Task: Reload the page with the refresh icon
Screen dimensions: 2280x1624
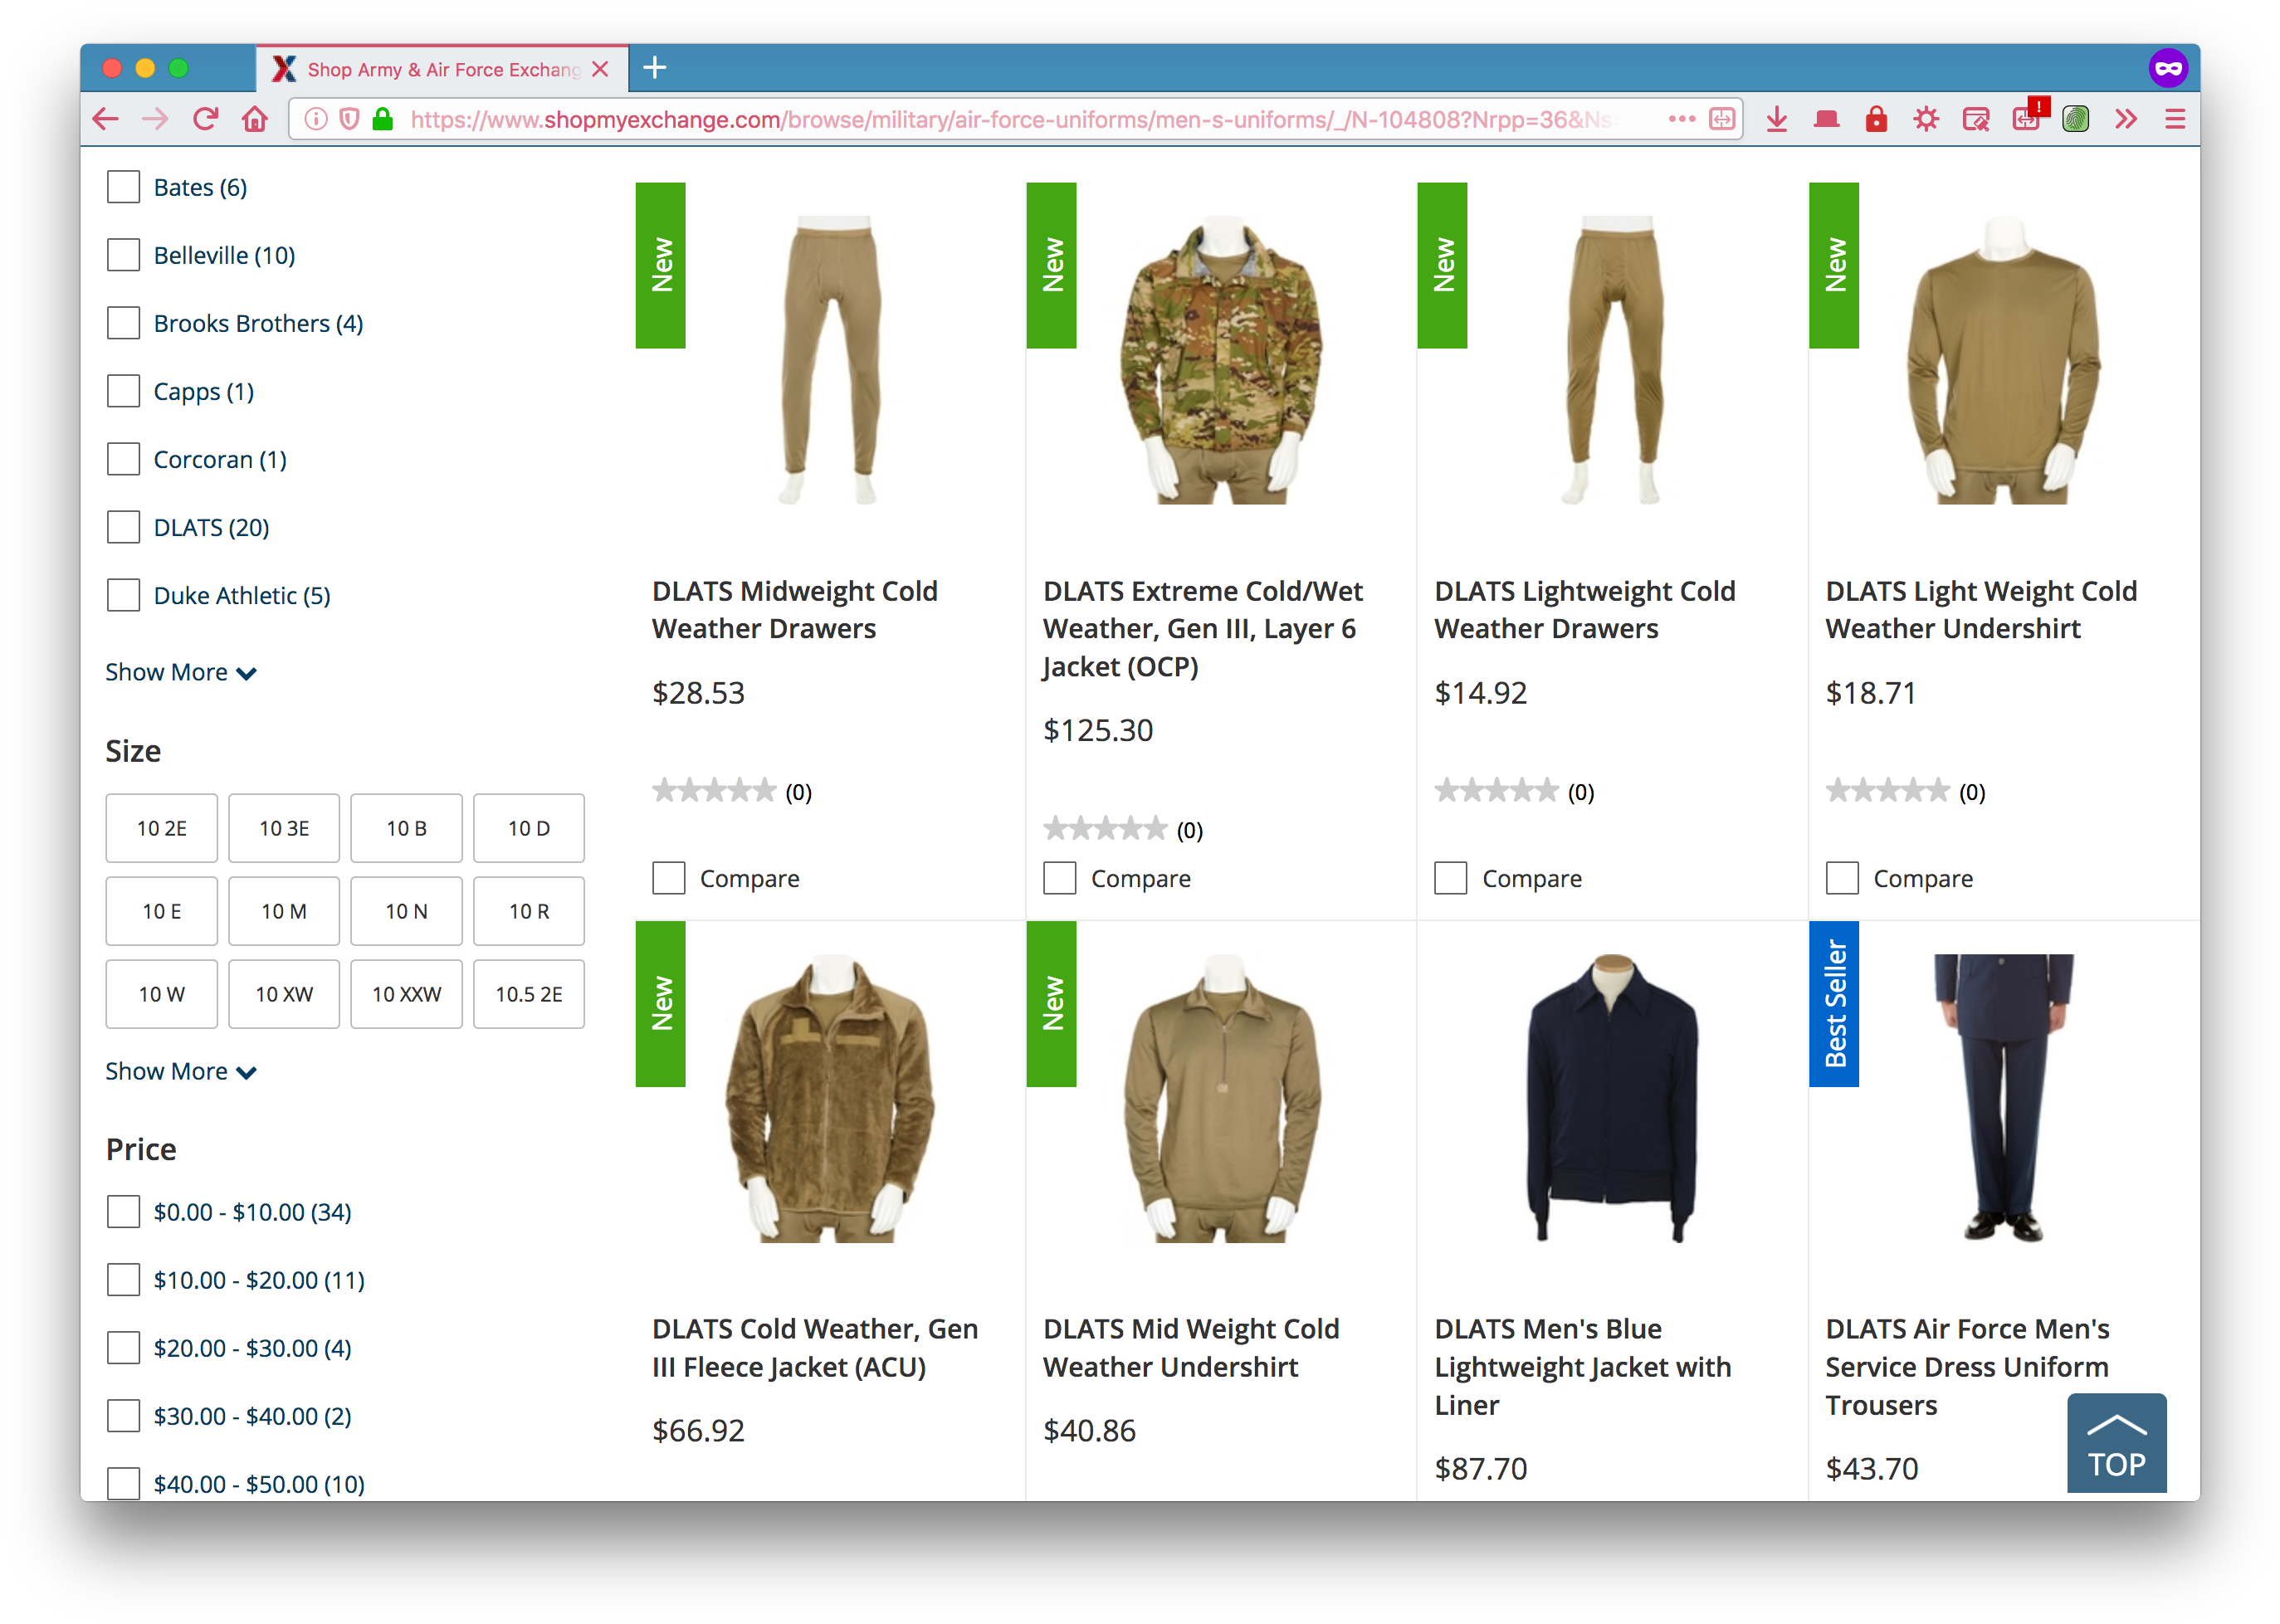Action: pyautogui.click(x=205, y=120)
